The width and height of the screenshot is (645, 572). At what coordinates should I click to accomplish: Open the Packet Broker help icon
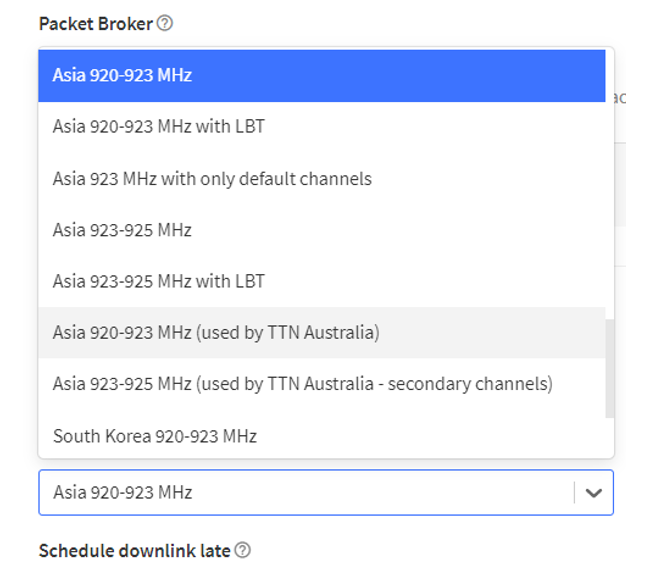[165, 23]
